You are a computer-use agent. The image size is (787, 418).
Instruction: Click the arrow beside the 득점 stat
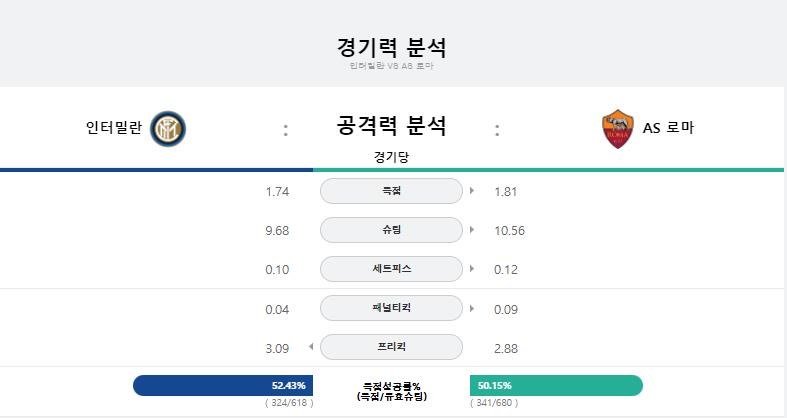[x=472, y=191]
